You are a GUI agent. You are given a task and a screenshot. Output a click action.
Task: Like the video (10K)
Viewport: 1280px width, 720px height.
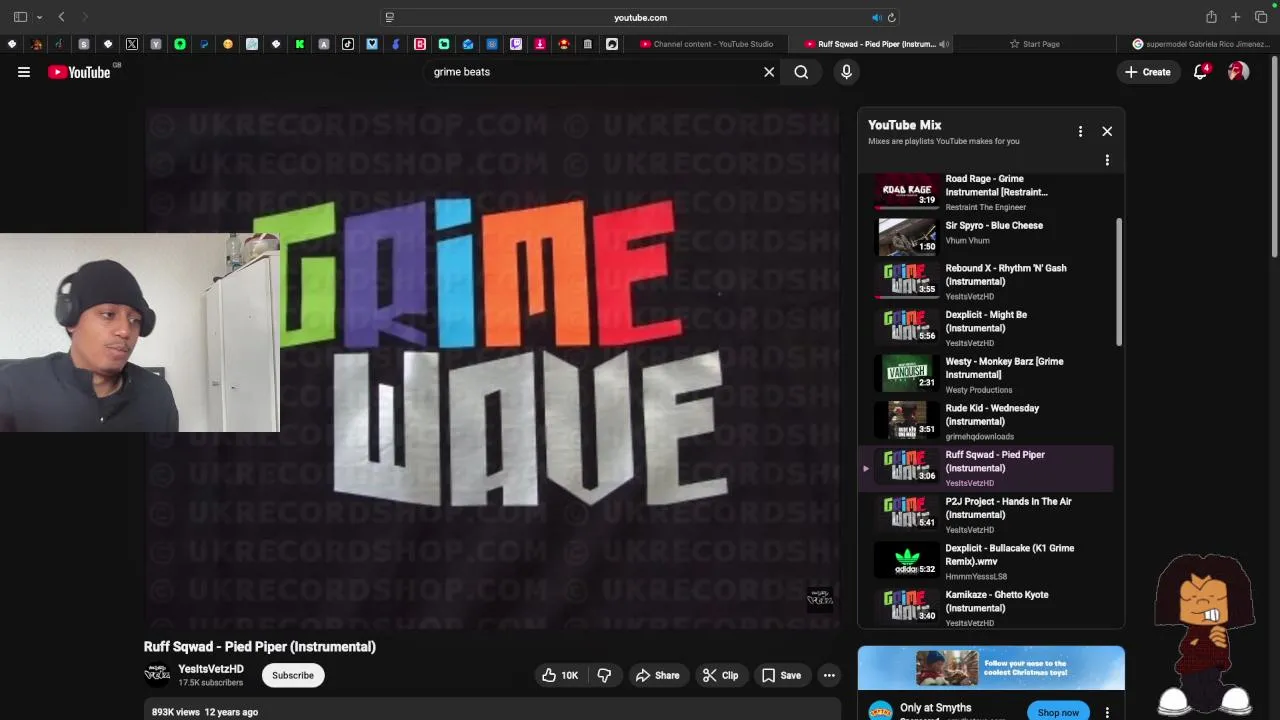[x=560, y=675]
